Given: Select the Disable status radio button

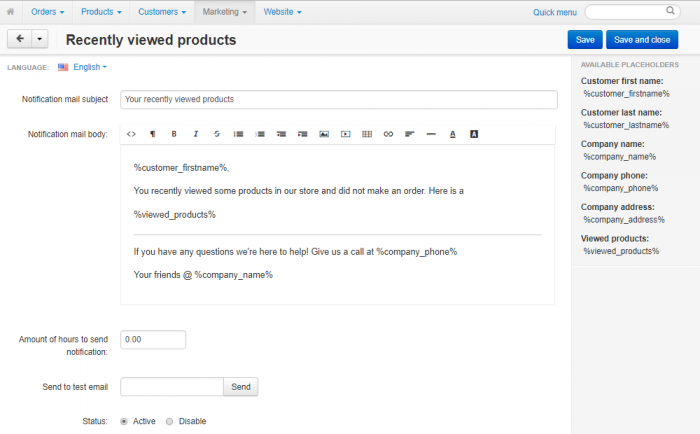Looking at the screenshot, I should pyautogui.click(x=169, y=421).
